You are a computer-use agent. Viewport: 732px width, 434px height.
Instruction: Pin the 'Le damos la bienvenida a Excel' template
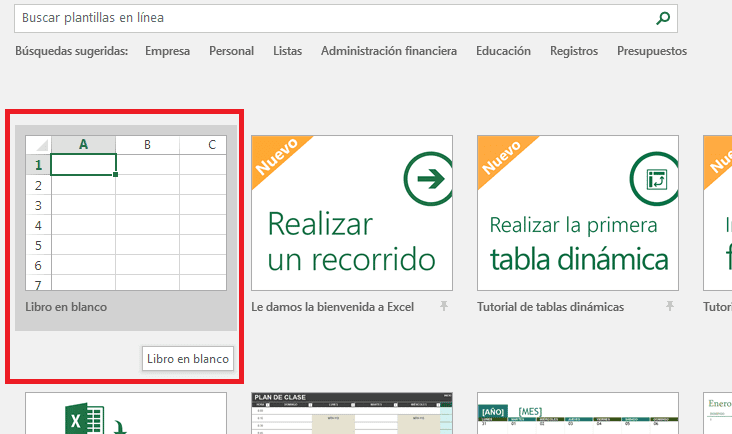tap(444, 306)
